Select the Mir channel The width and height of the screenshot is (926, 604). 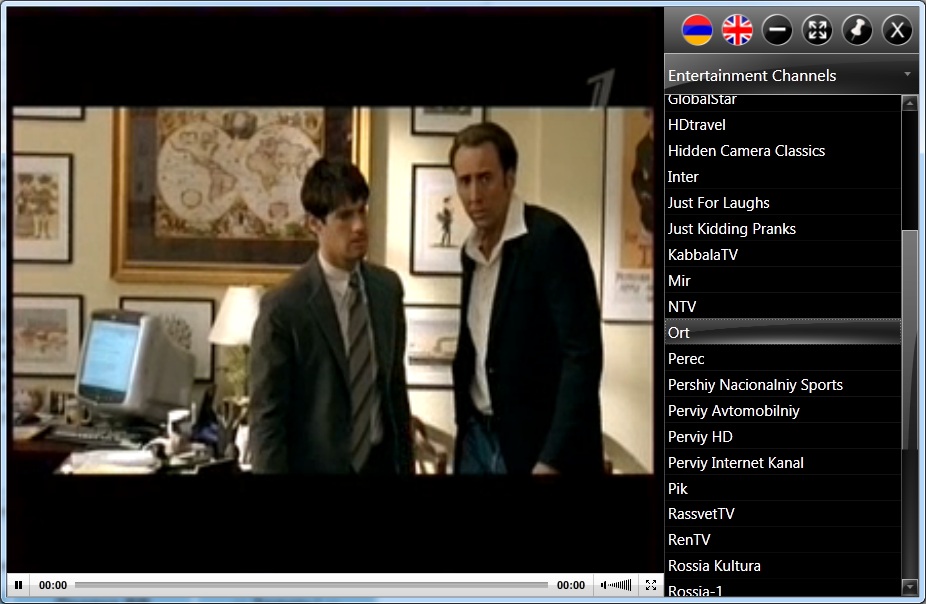click(x=782, y=280)
